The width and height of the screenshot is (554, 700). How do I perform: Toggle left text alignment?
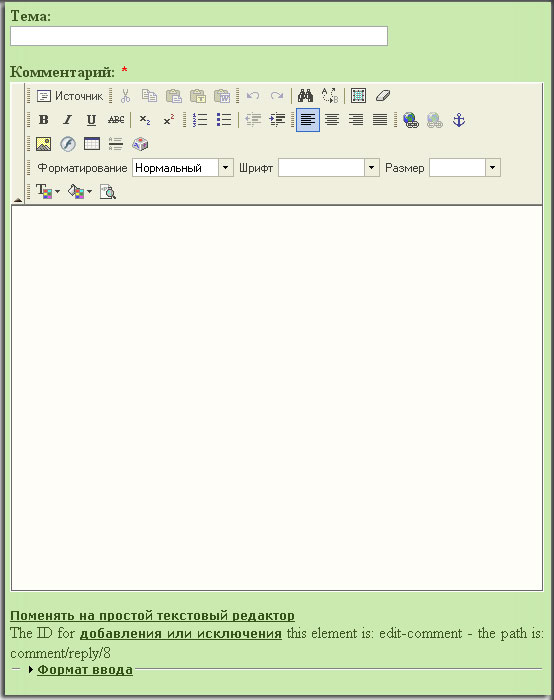tap(308, 120)
